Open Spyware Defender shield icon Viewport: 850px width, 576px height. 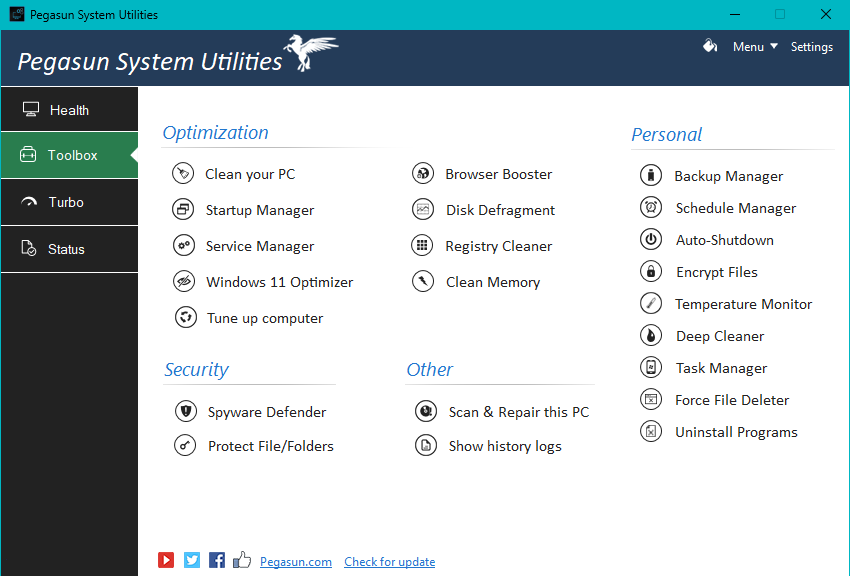pyautogui.click(x=185, y=412)
